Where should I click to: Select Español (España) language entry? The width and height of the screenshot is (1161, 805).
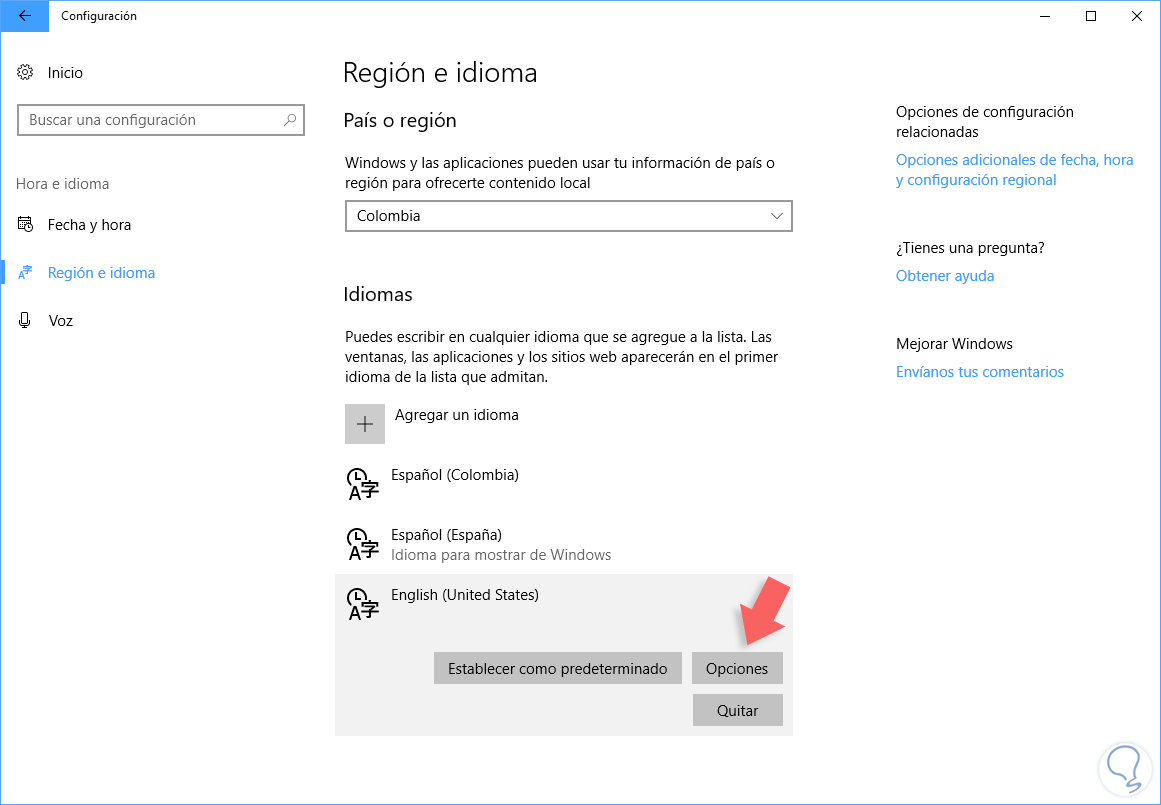(563, 544)
